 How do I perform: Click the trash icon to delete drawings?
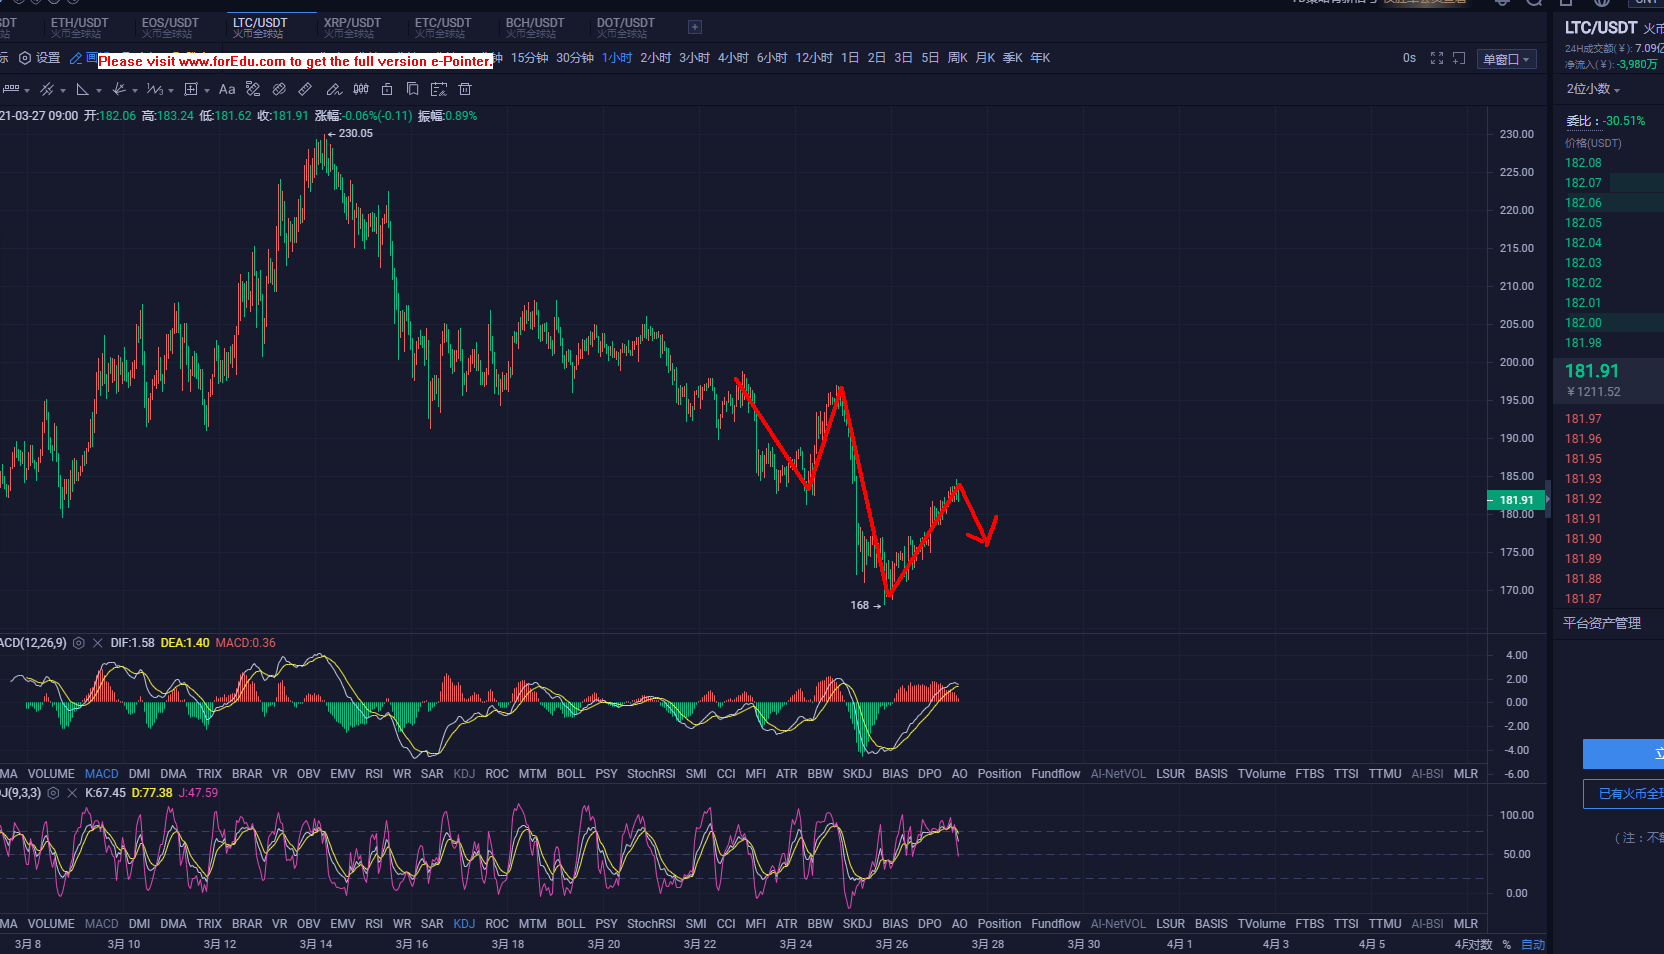[x=465, y=89]
